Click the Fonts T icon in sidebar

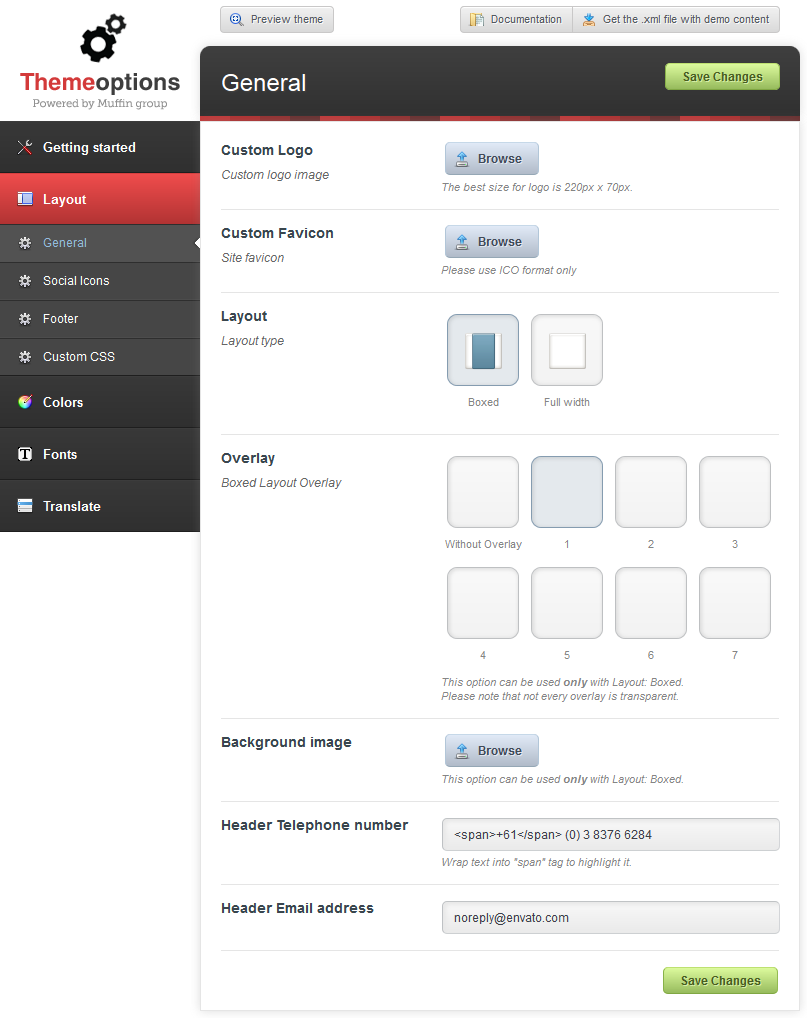25,454
